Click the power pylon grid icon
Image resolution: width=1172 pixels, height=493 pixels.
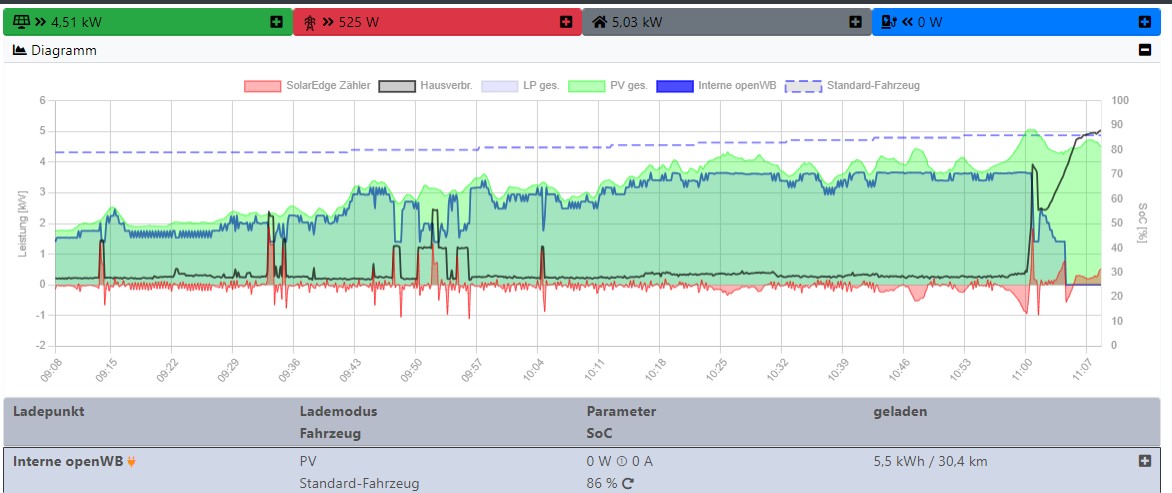310,22
